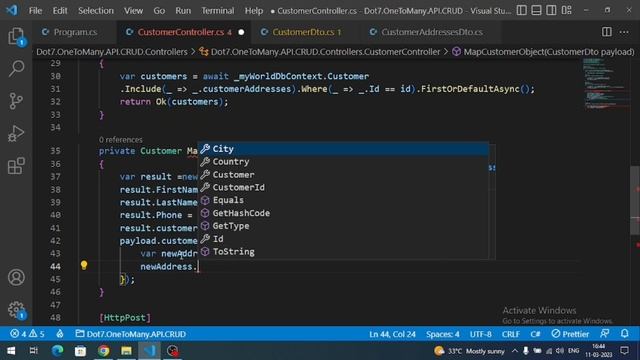Select Equals in the suggestion list

343,200
